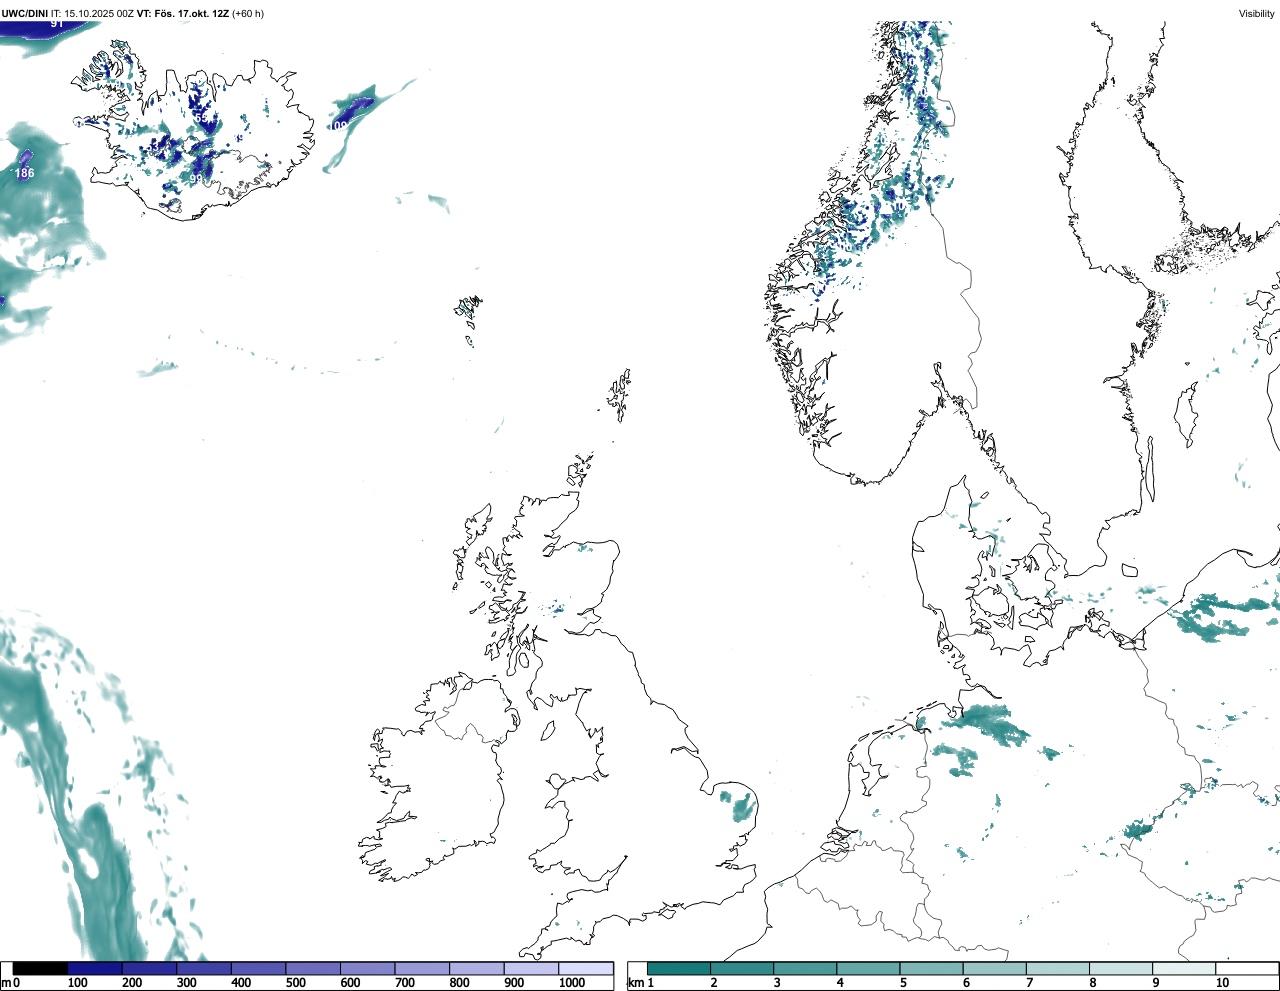Click the '500' tick label on the metre scale
Image resolution: width=1280 pixels, height=991 pixels.
pyautogui.click(x=295, y=982)
